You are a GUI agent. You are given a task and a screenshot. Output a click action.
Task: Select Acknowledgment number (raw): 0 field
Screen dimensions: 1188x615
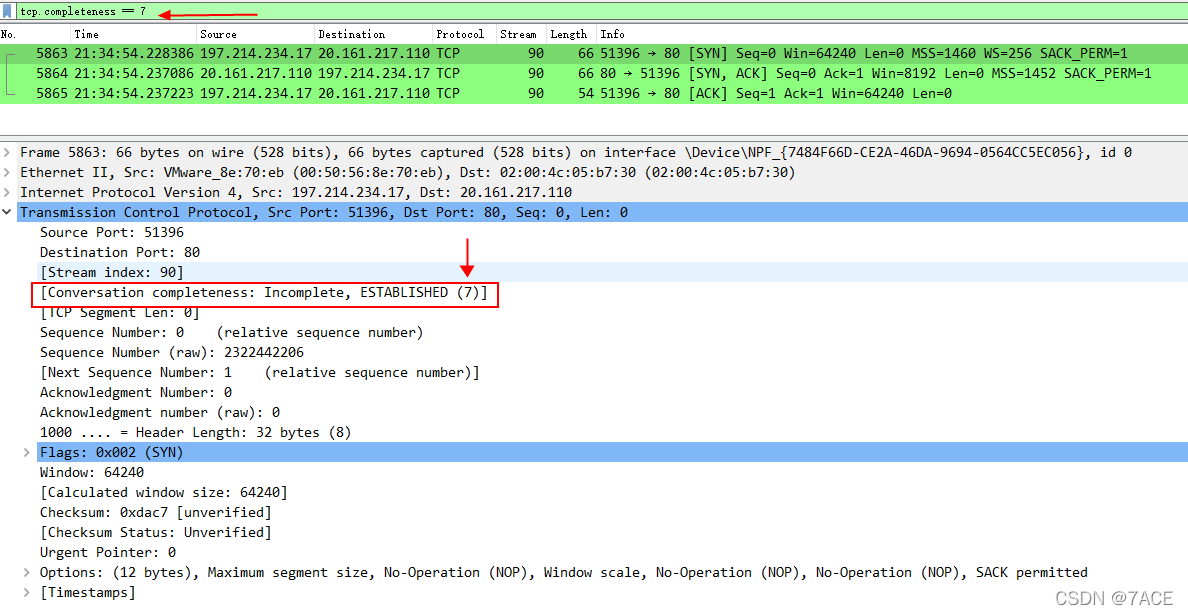(160, 413)
